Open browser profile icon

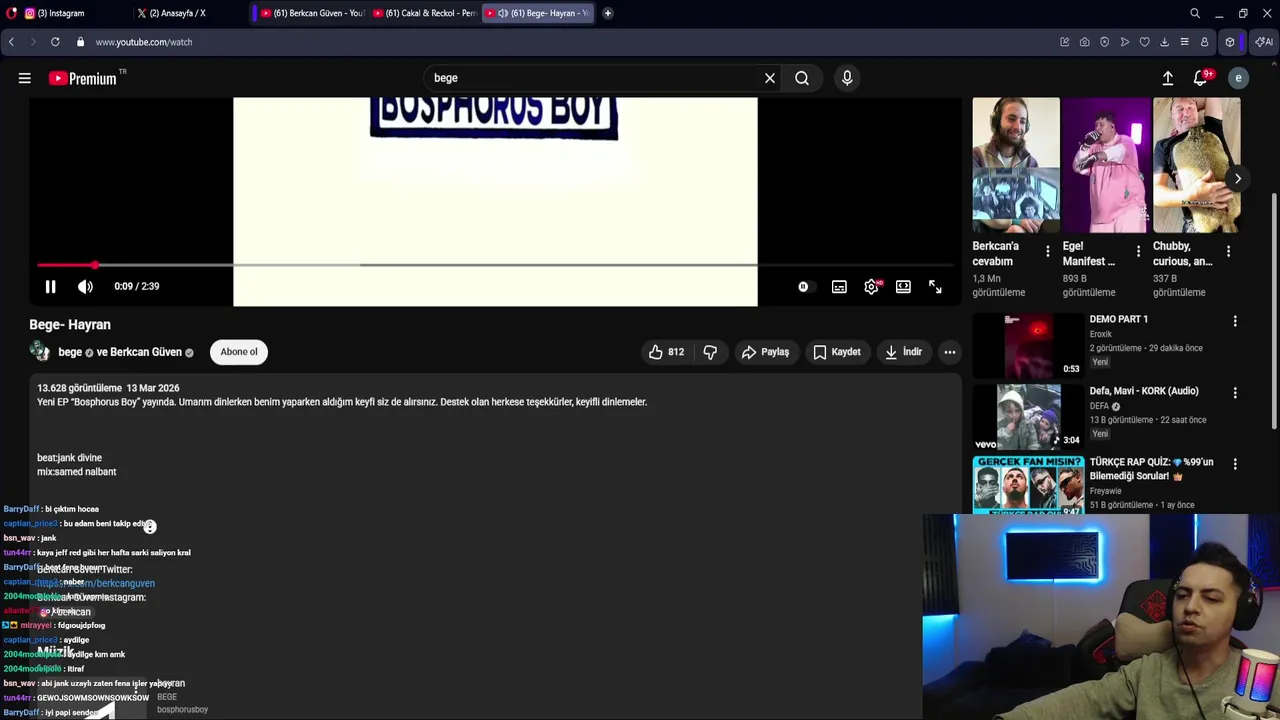[x=1204, y=42]
